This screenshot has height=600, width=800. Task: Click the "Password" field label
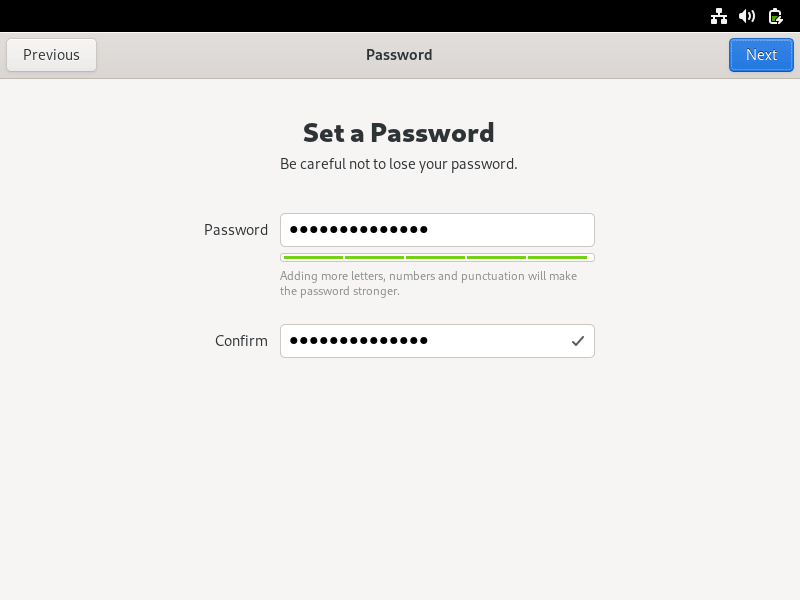coord(236,230)
